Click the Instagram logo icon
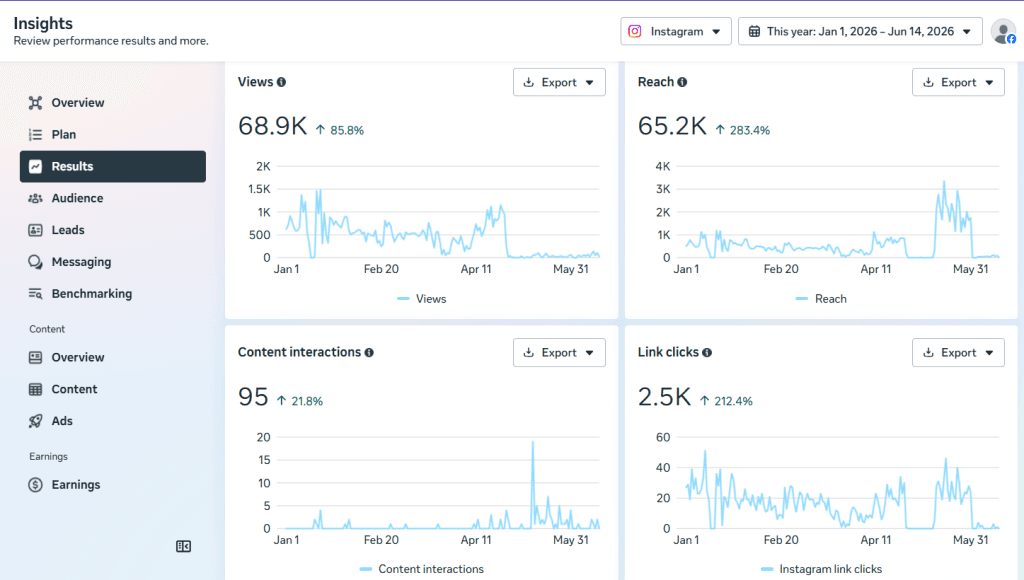The height and width of the screenshot is (580, 1024). (635, 31)
